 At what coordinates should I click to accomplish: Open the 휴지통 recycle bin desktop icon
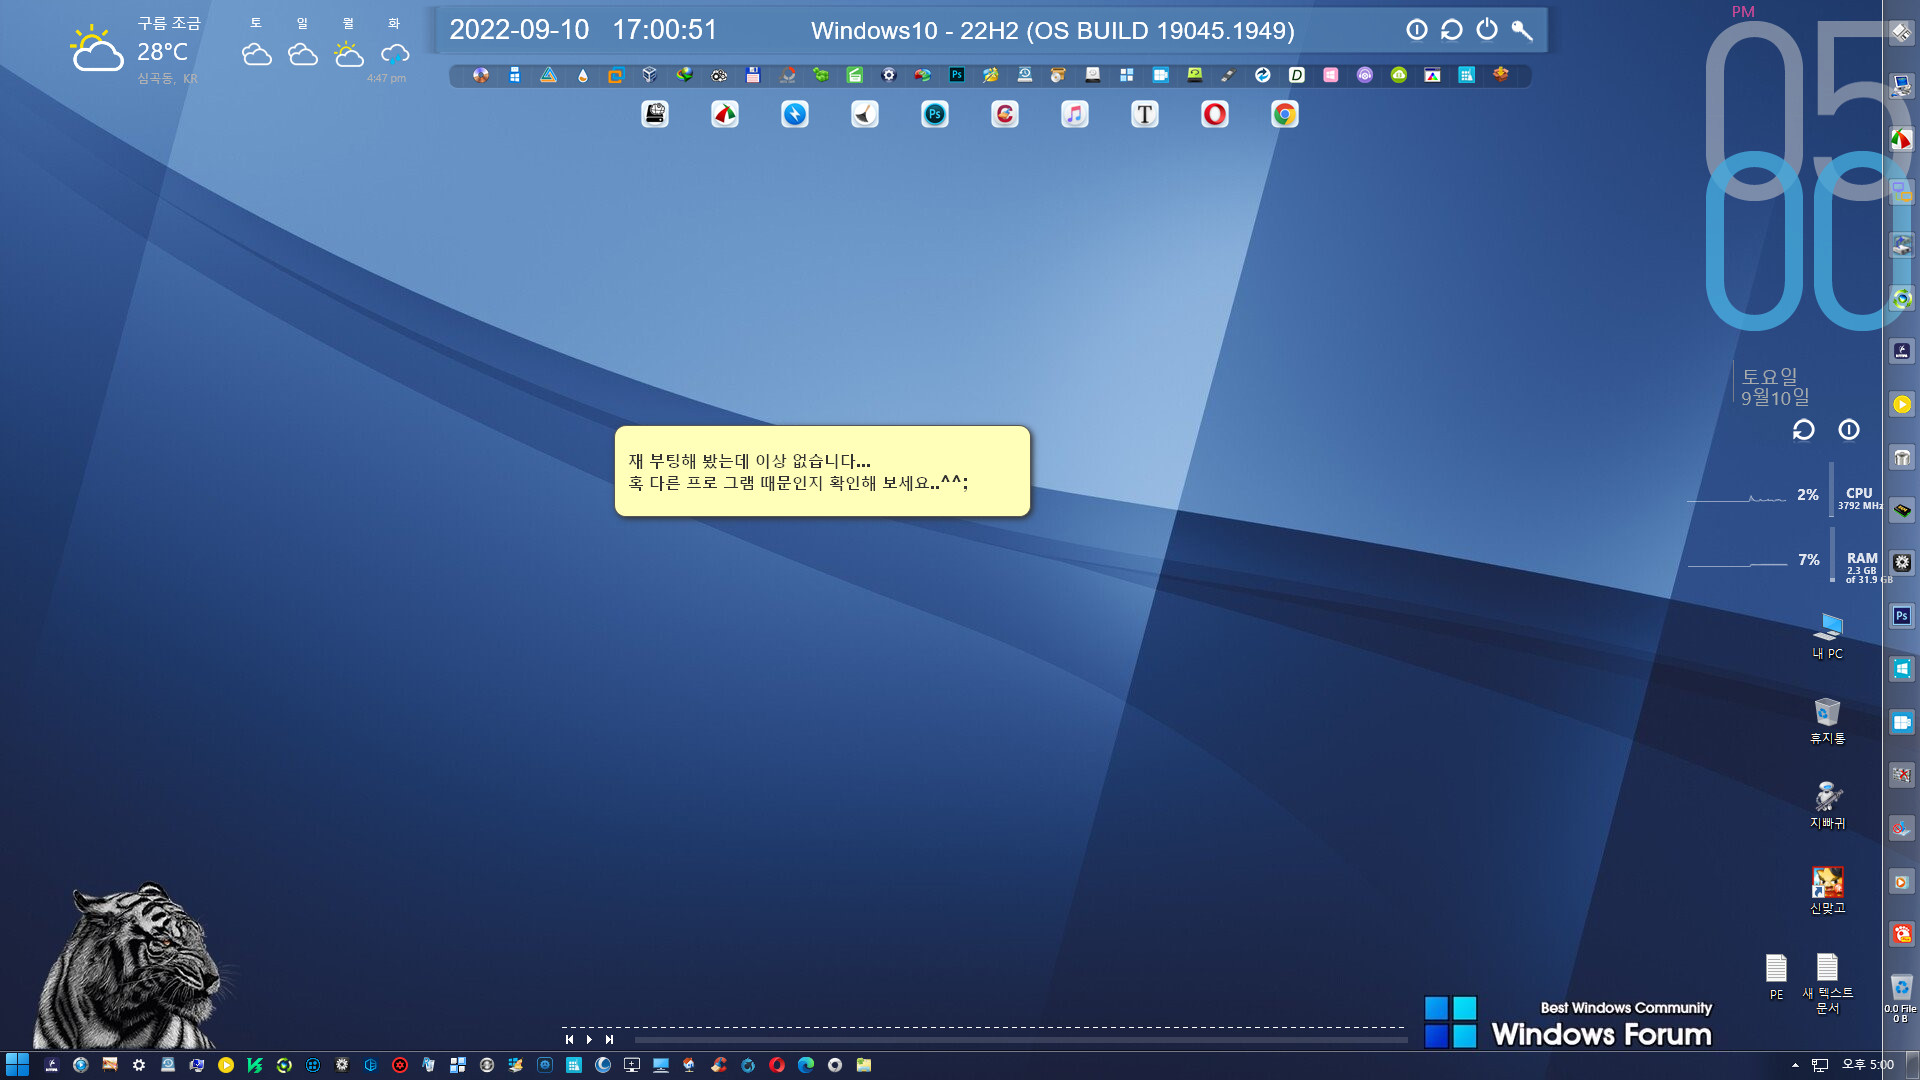tap(1828, 721)
